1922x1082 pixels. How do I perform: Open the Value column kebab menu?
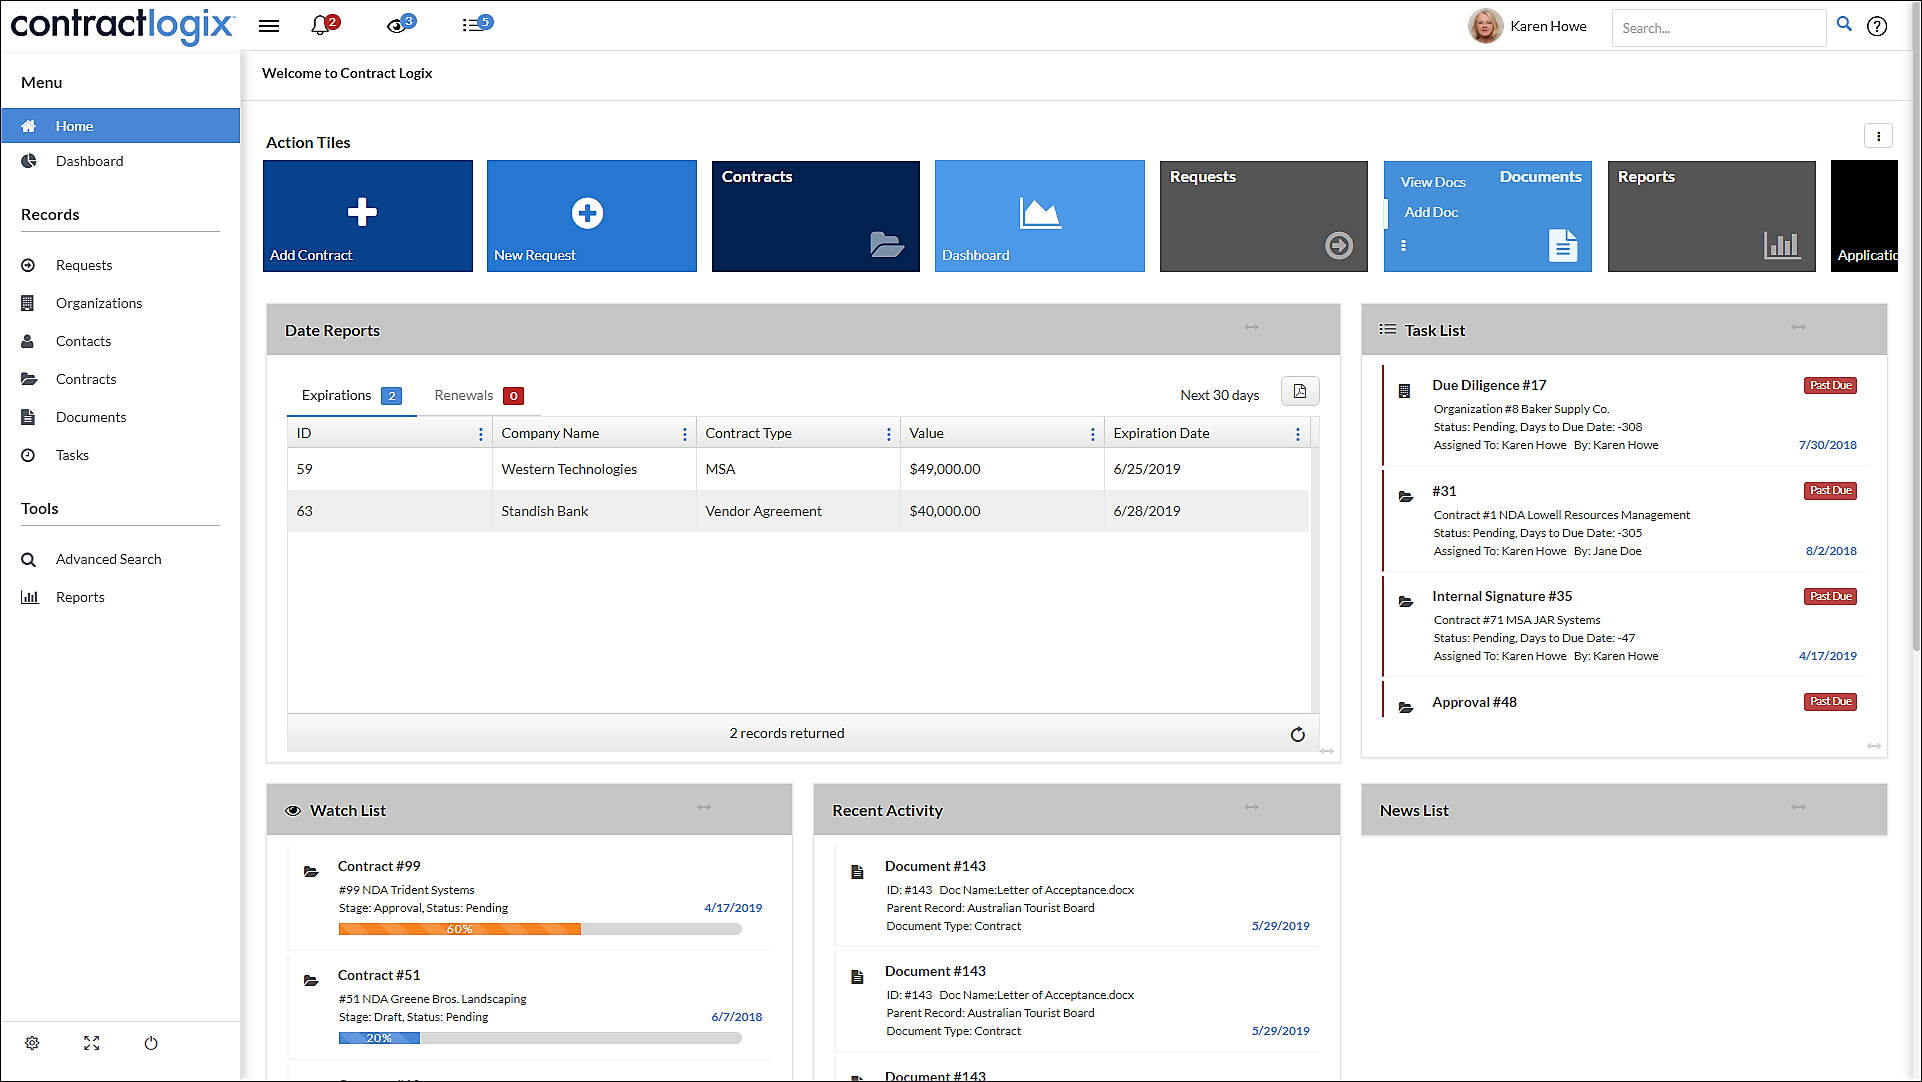tap(1091, 432)
